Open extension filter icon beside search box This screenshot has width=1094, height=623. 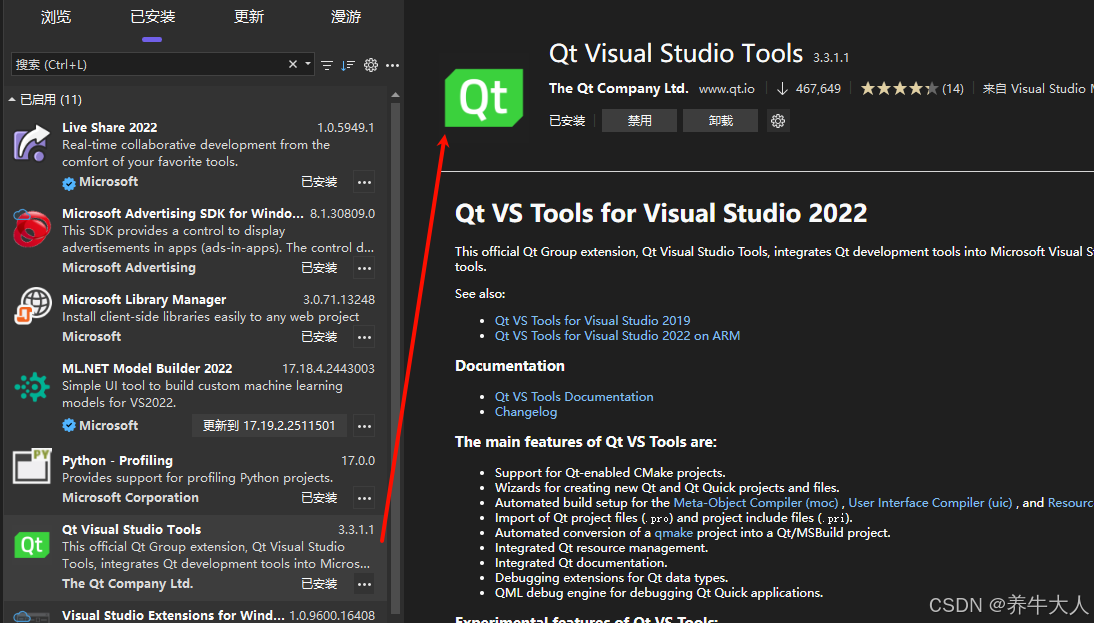pos(327,65)
